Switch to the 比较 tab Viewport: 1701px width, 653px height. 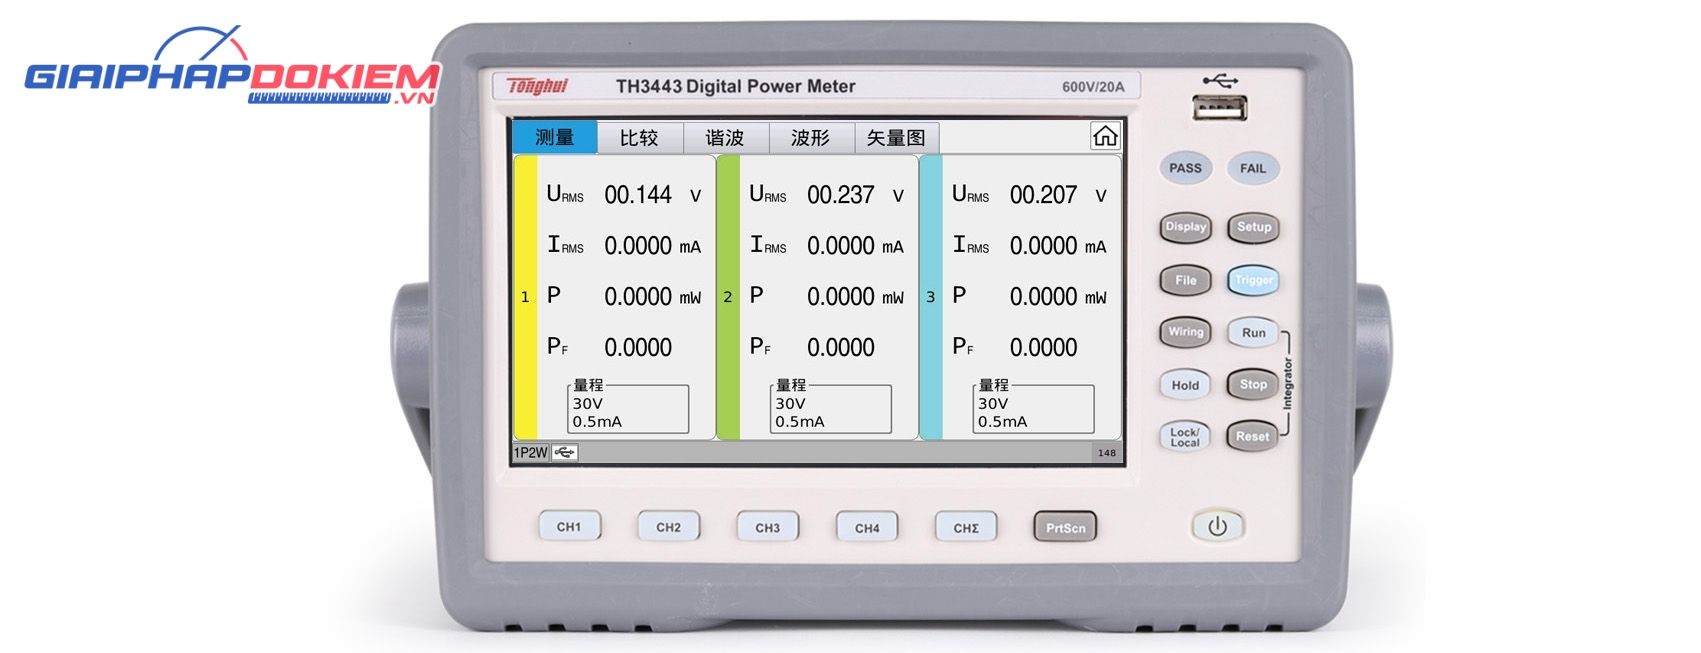pos(640,138)
